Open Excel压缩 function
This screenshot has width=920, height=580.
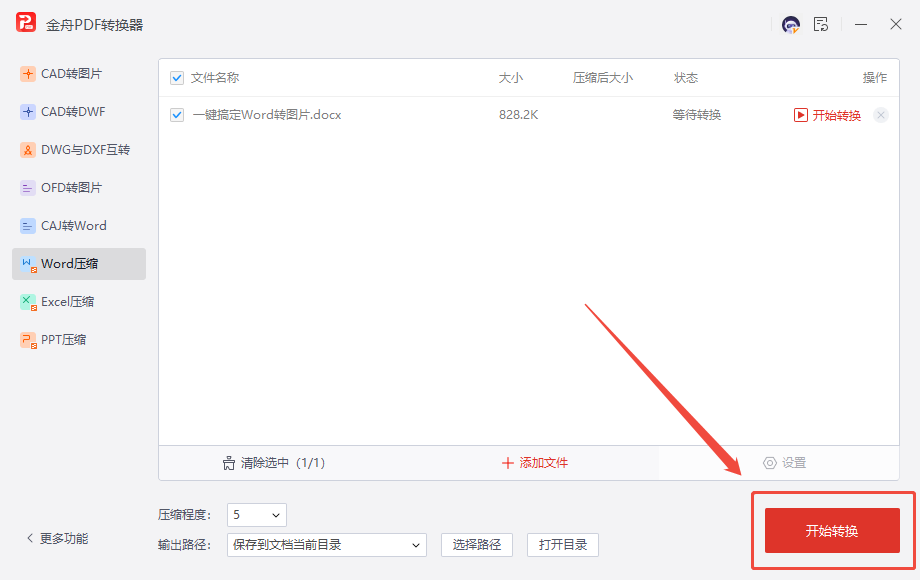click(x=79, y=302)
